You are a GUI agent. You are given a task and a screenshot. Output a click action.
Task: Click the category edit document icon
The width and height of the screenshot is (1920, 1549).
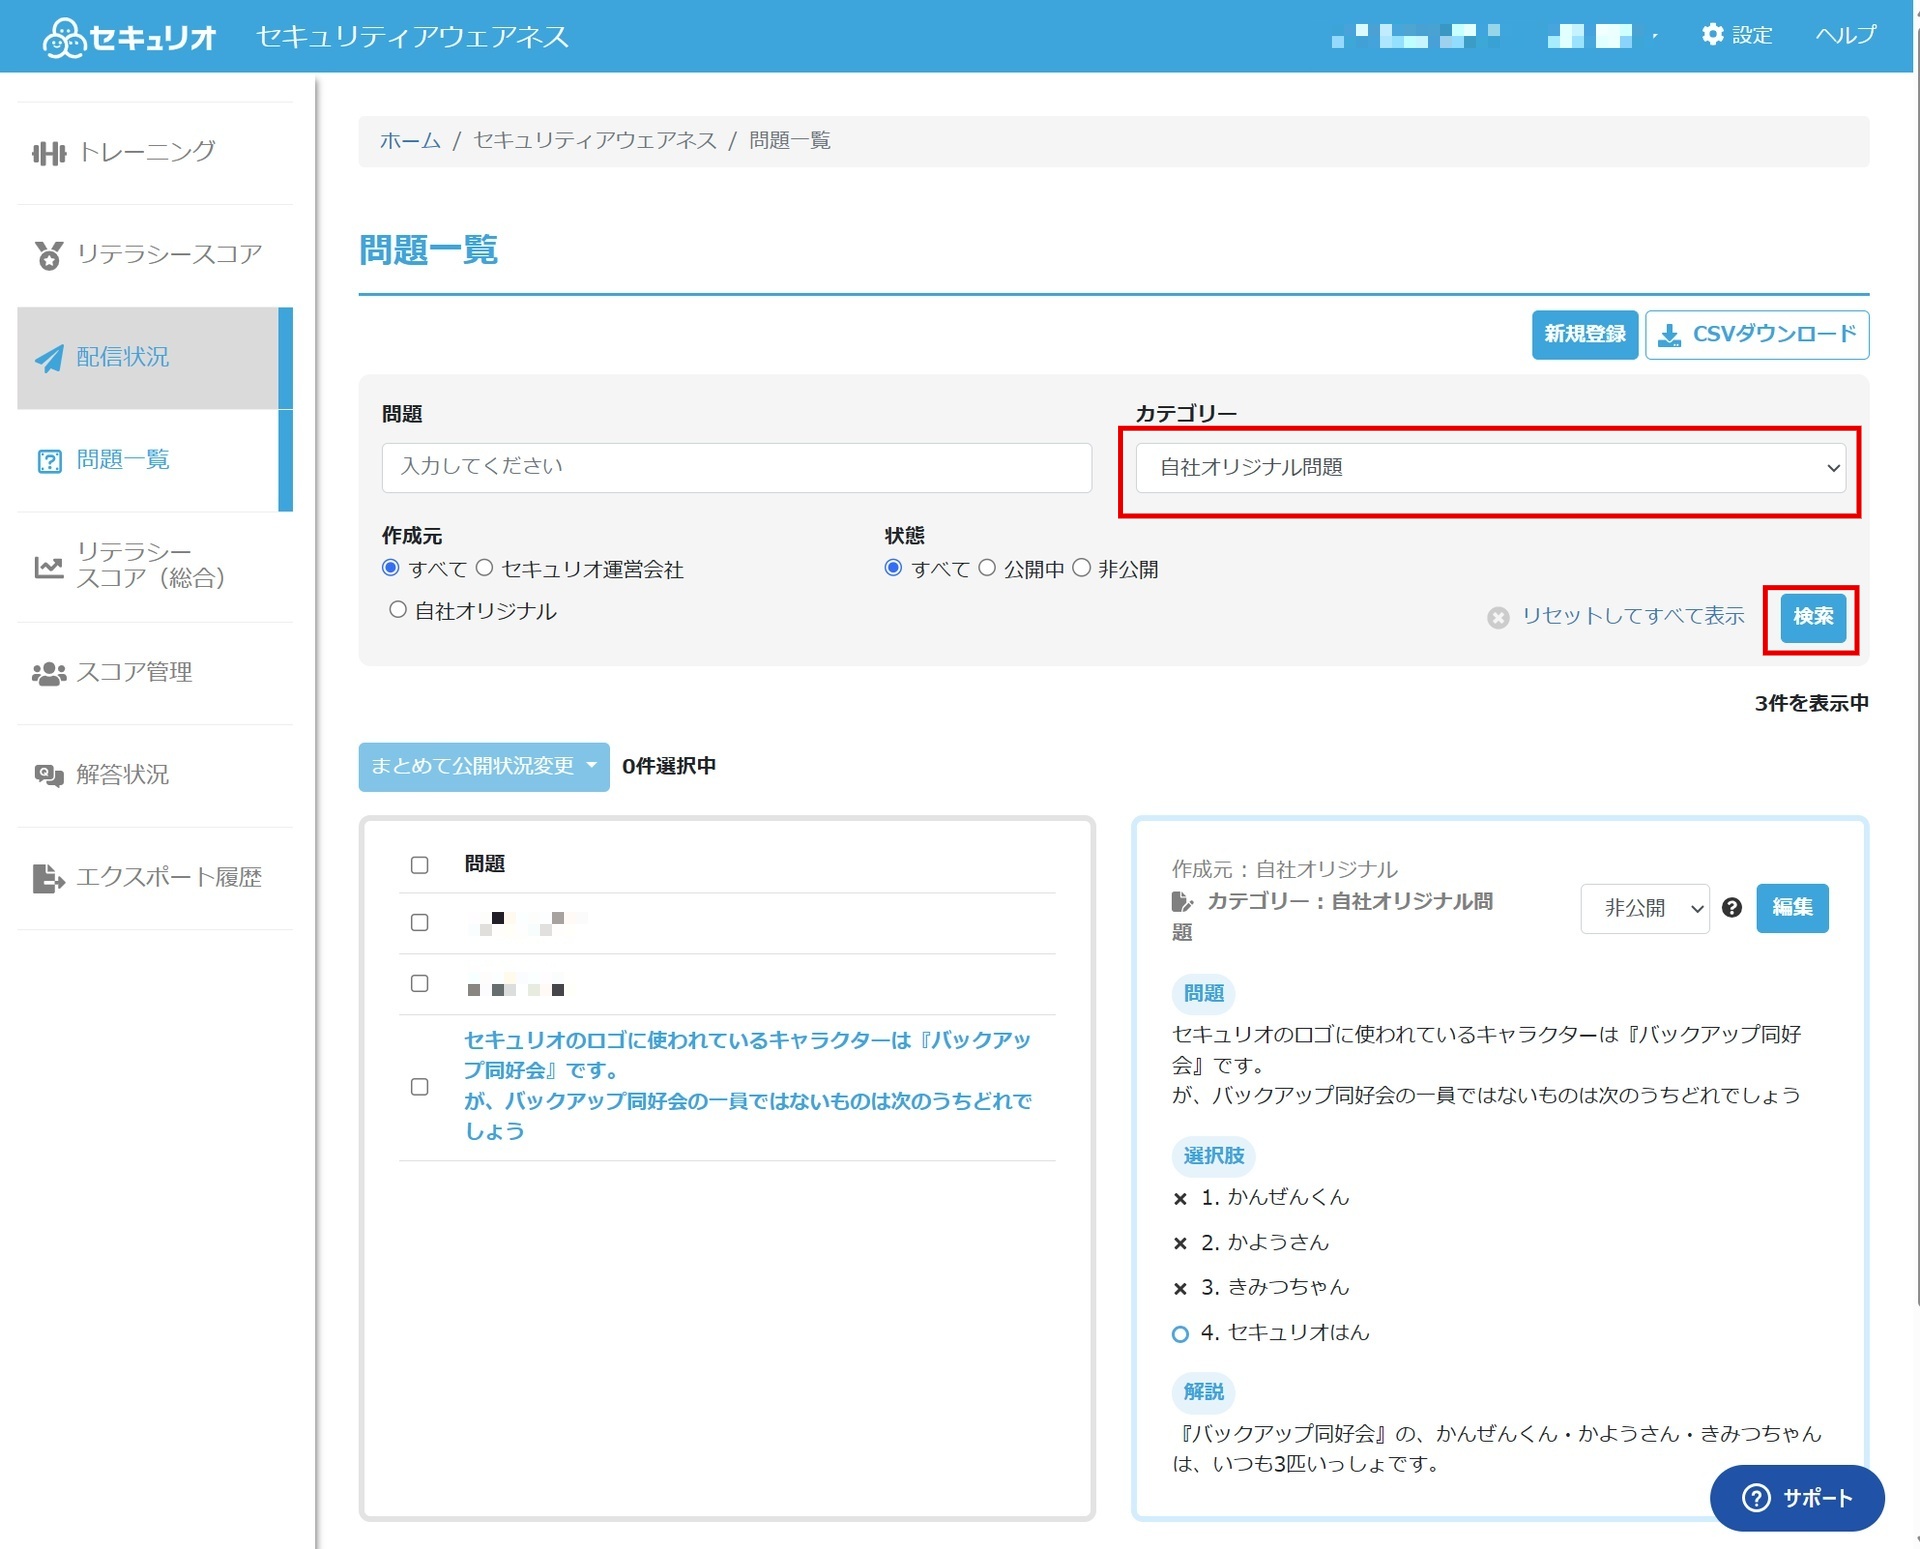tap(1182, 902)
